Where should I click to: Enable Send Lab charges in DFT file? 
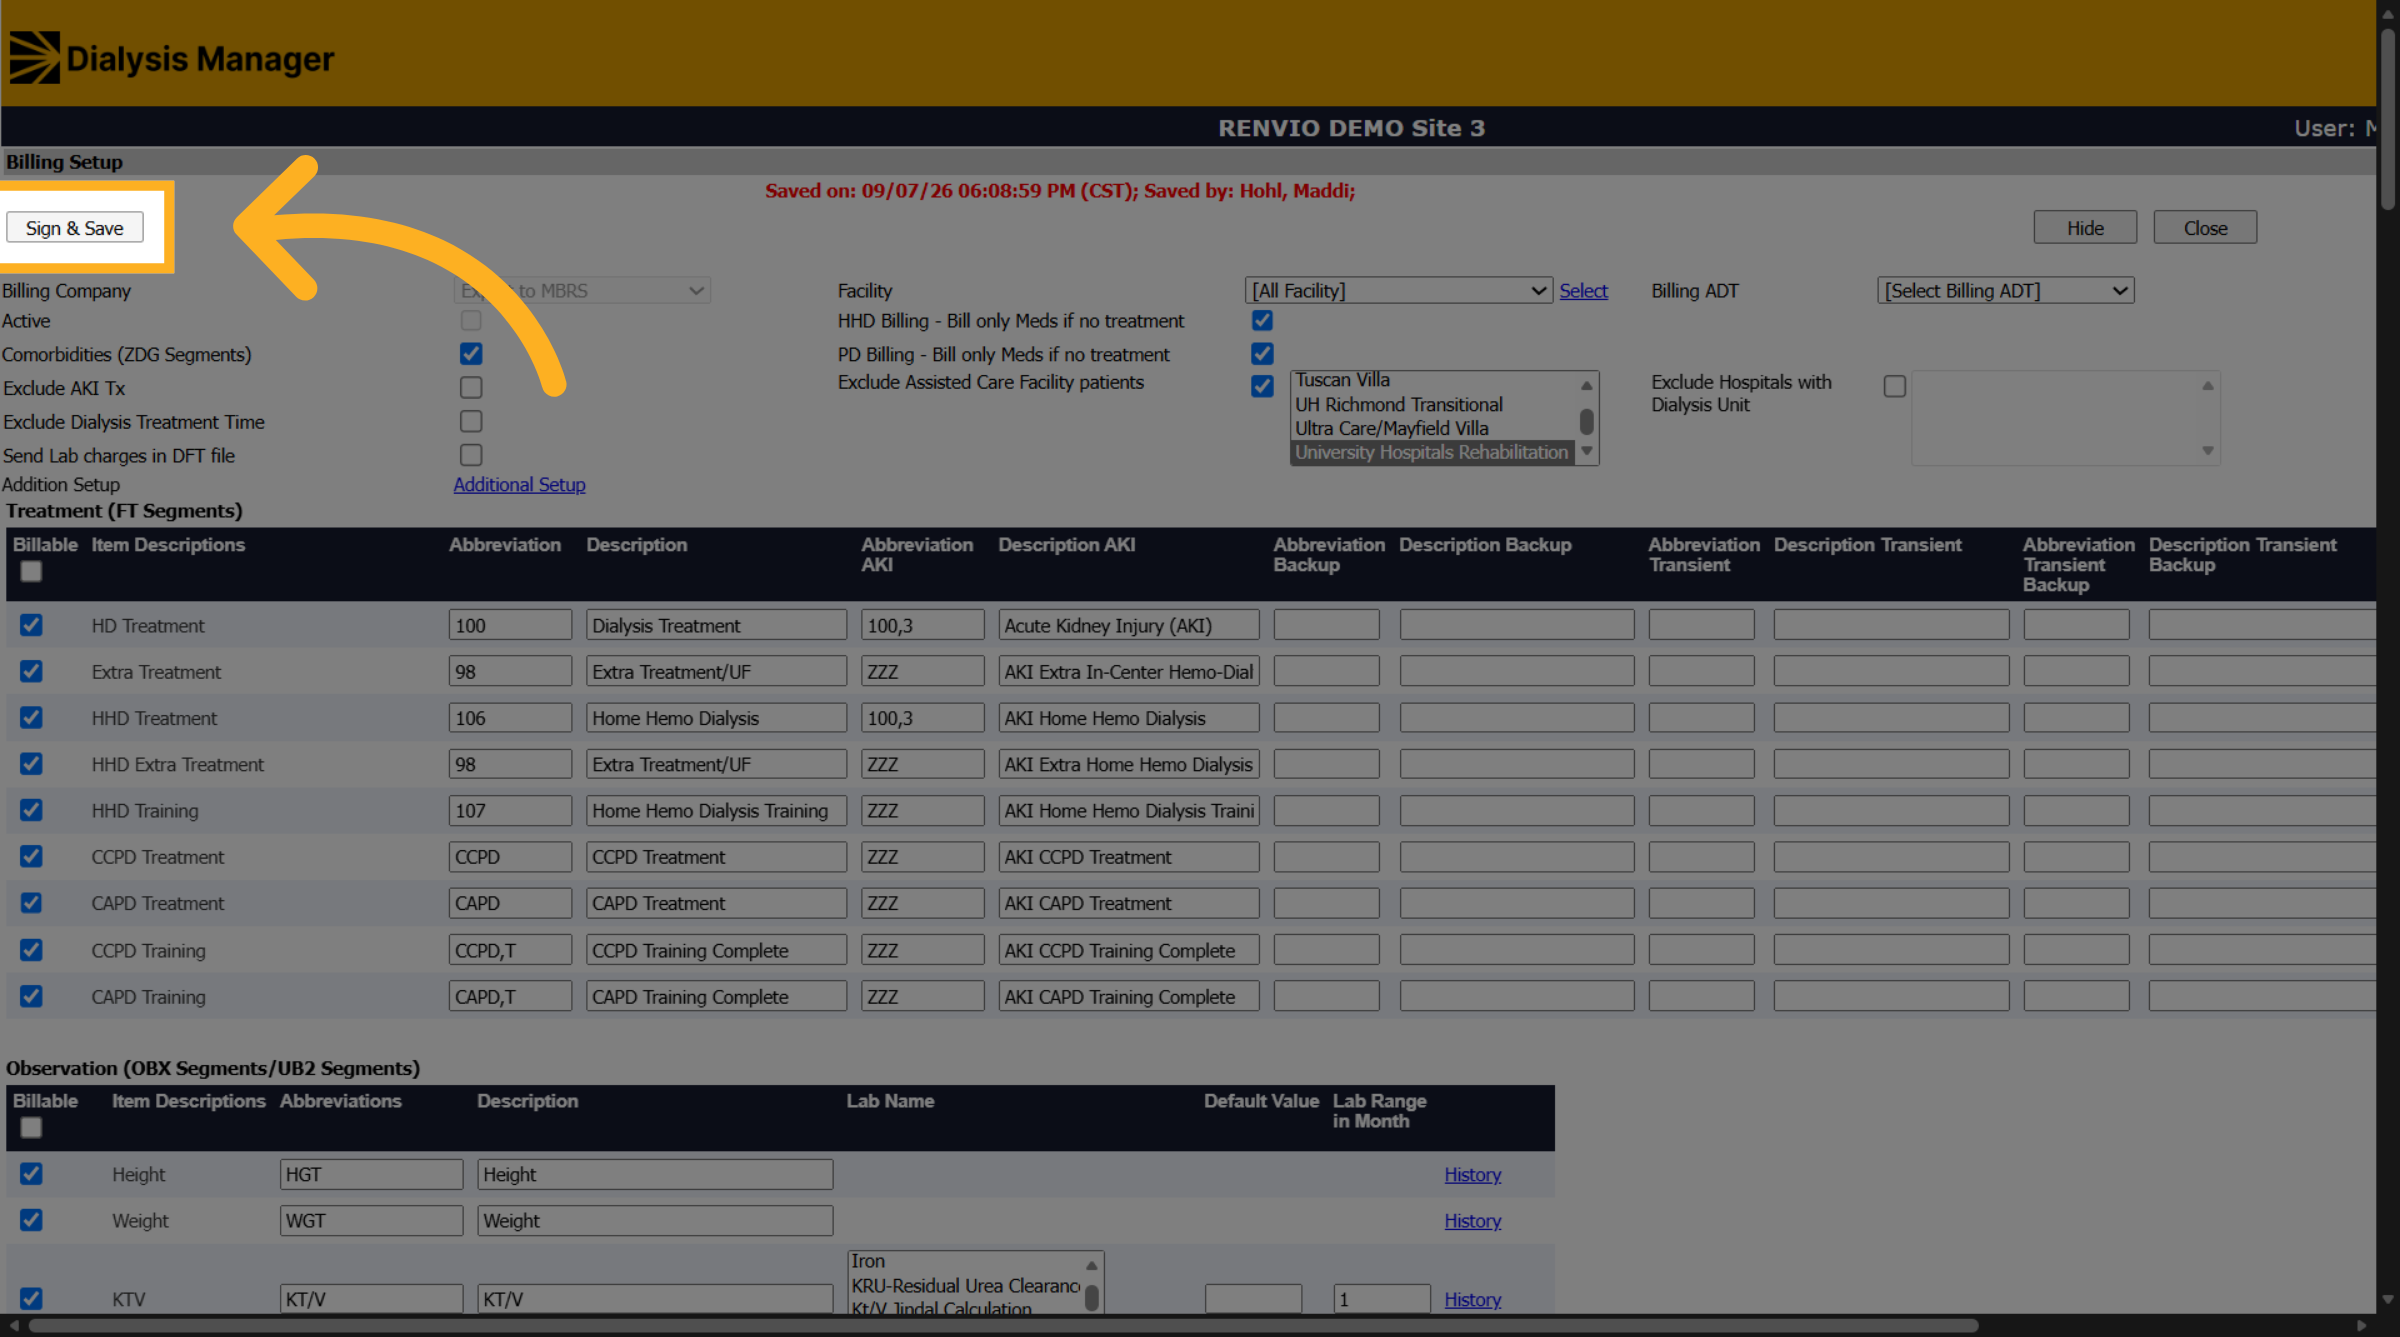471,455
